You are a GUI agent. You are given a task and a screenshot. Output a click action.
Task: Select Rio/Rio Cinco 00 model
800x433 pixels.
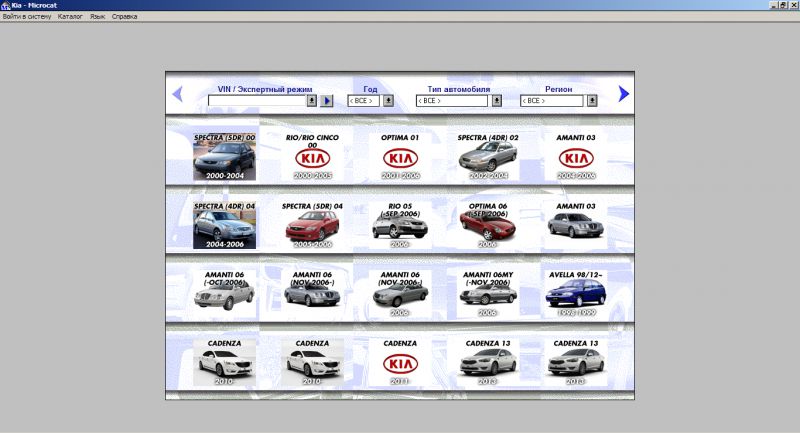point(312,157)
